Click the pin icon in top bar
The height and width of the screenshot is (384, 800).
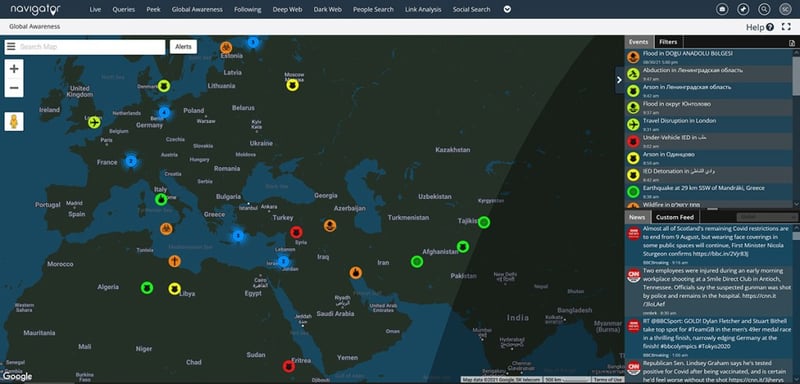coord(743,9)
